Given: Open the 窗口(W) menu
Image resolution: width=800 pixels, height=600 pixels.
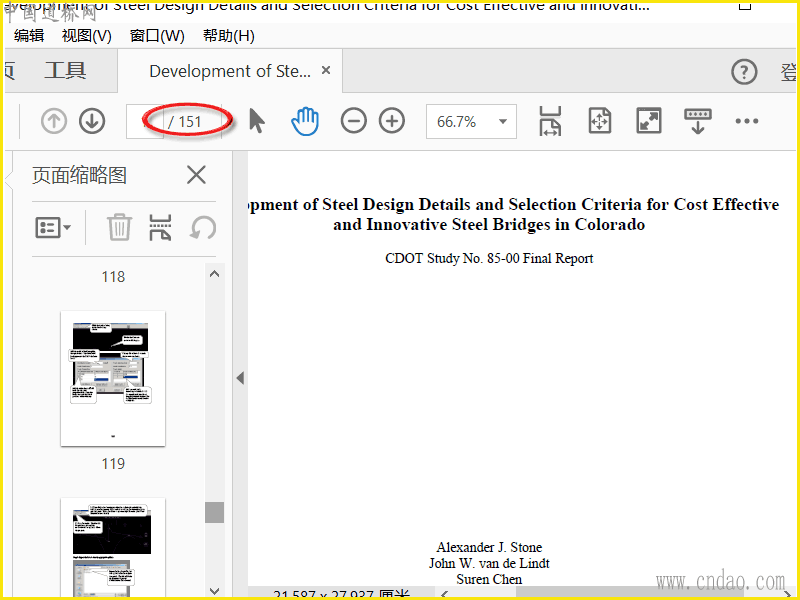Looking at the screenshot, I should coord(157,36).
